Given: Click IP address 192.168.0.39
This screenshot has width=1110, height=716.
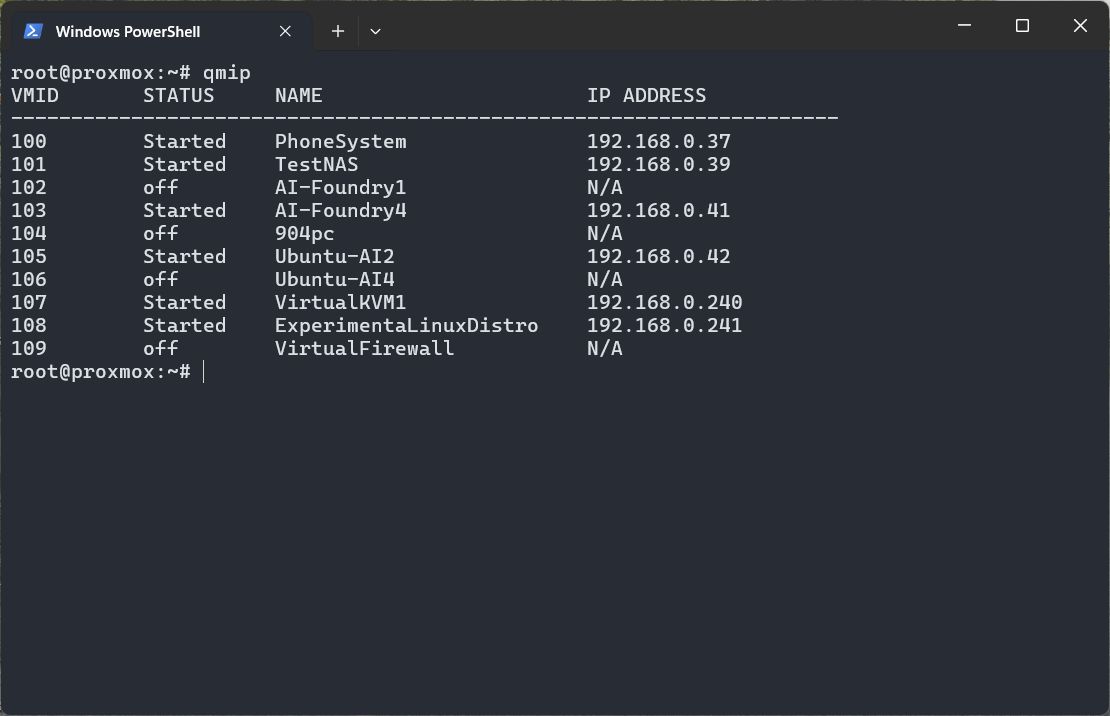Looking at the screenshot, I should point(658,164).
